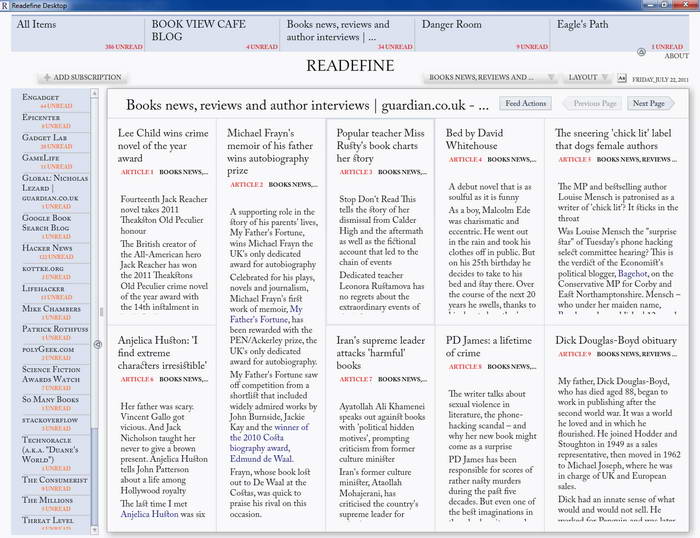700x538 pixels.
Task: Go to the Next Page
Action: click(650, 103)
